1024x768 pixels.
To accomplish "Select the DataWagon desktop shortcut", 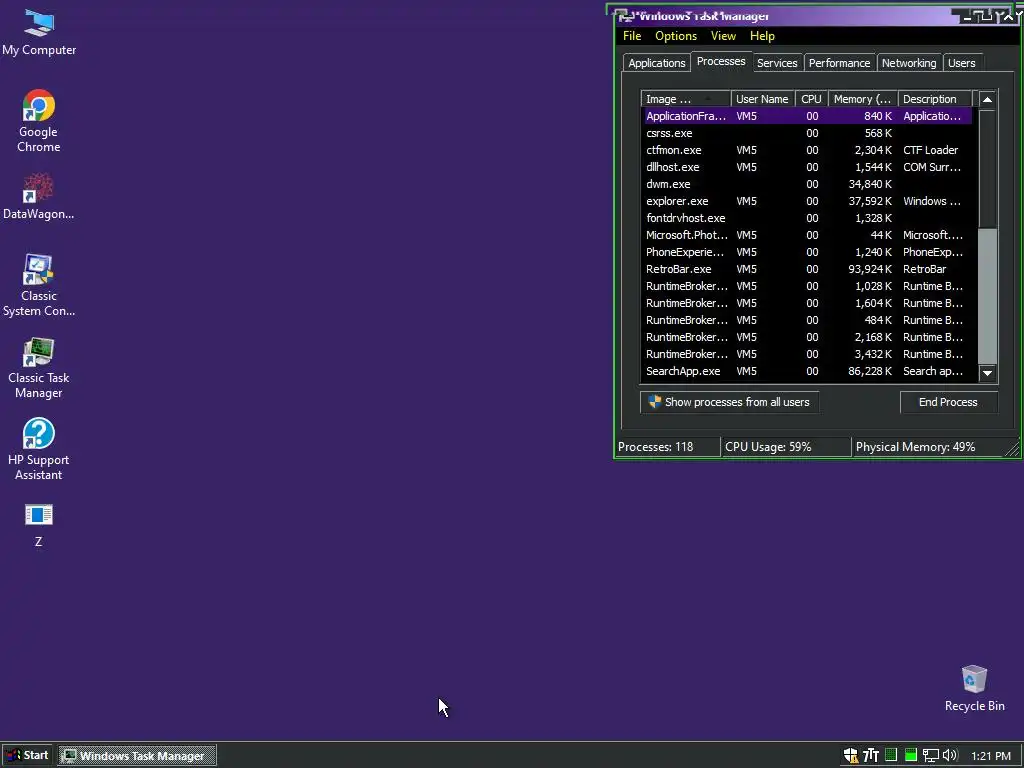I will pos(39,196).
